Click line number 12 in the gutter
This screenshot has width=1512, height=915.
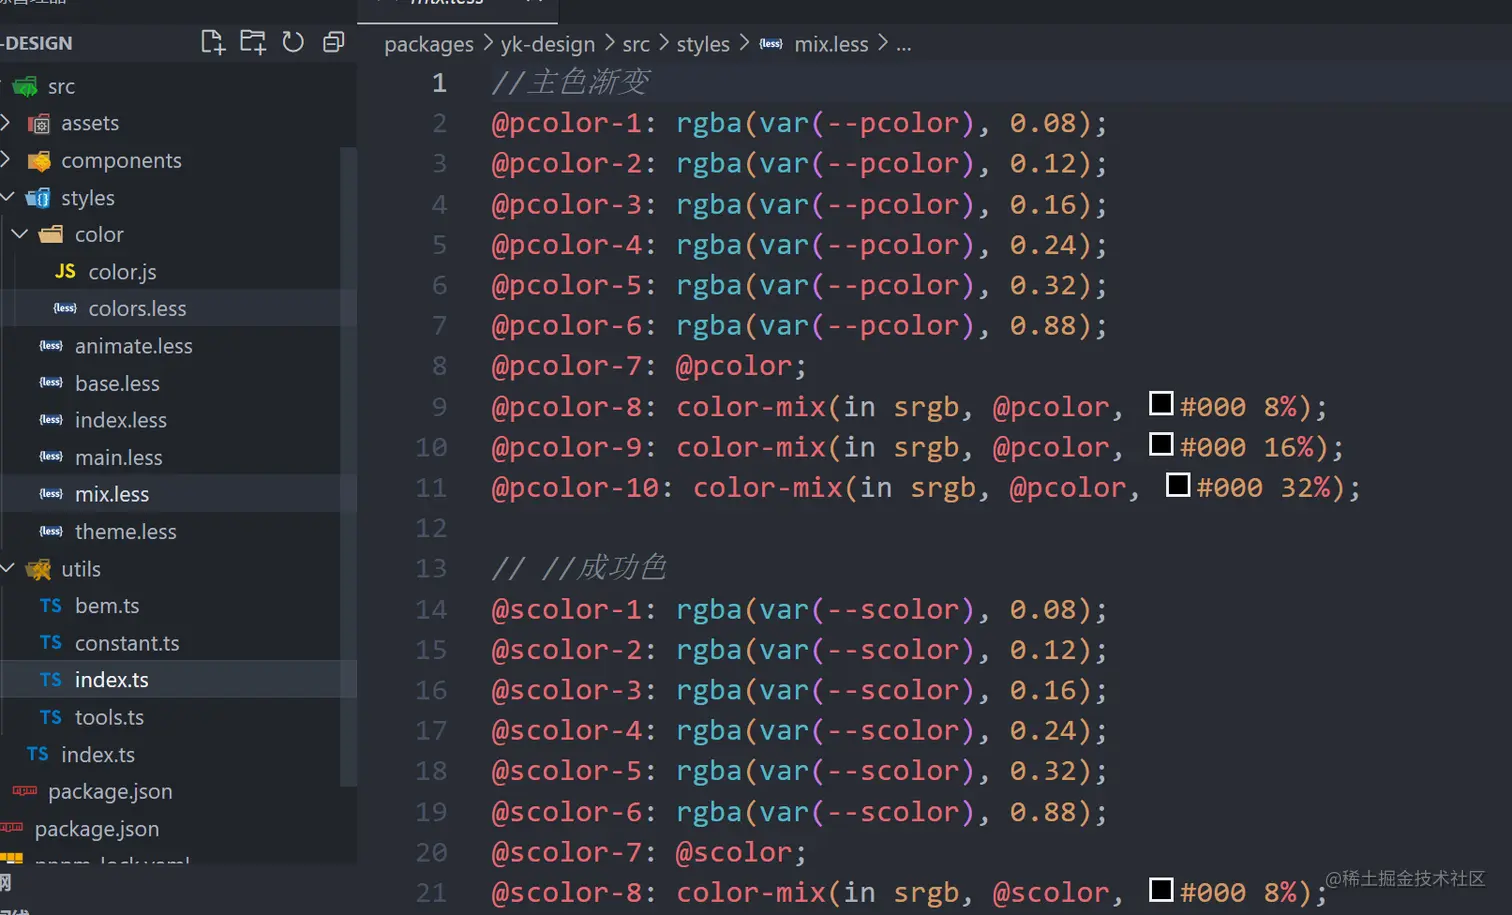tap(431, 528)
